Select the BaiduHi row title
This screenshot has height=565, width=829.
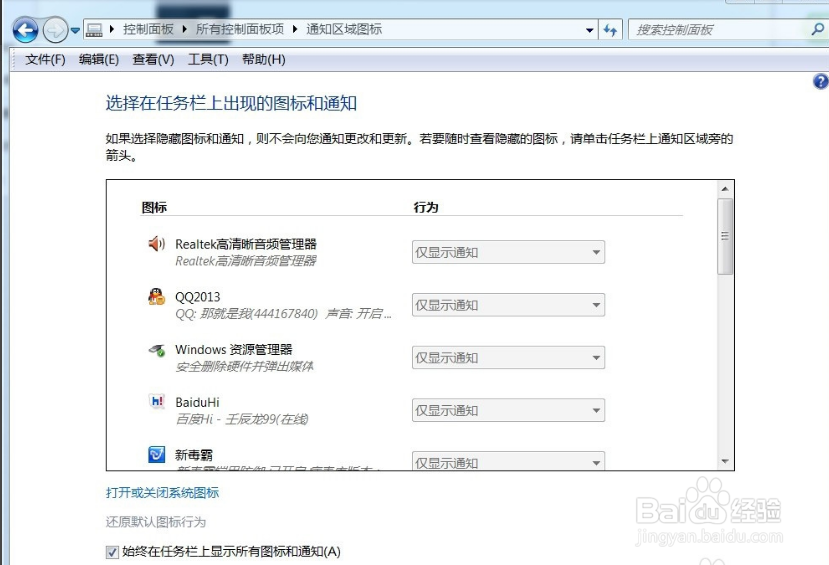(x=197, y=402)
